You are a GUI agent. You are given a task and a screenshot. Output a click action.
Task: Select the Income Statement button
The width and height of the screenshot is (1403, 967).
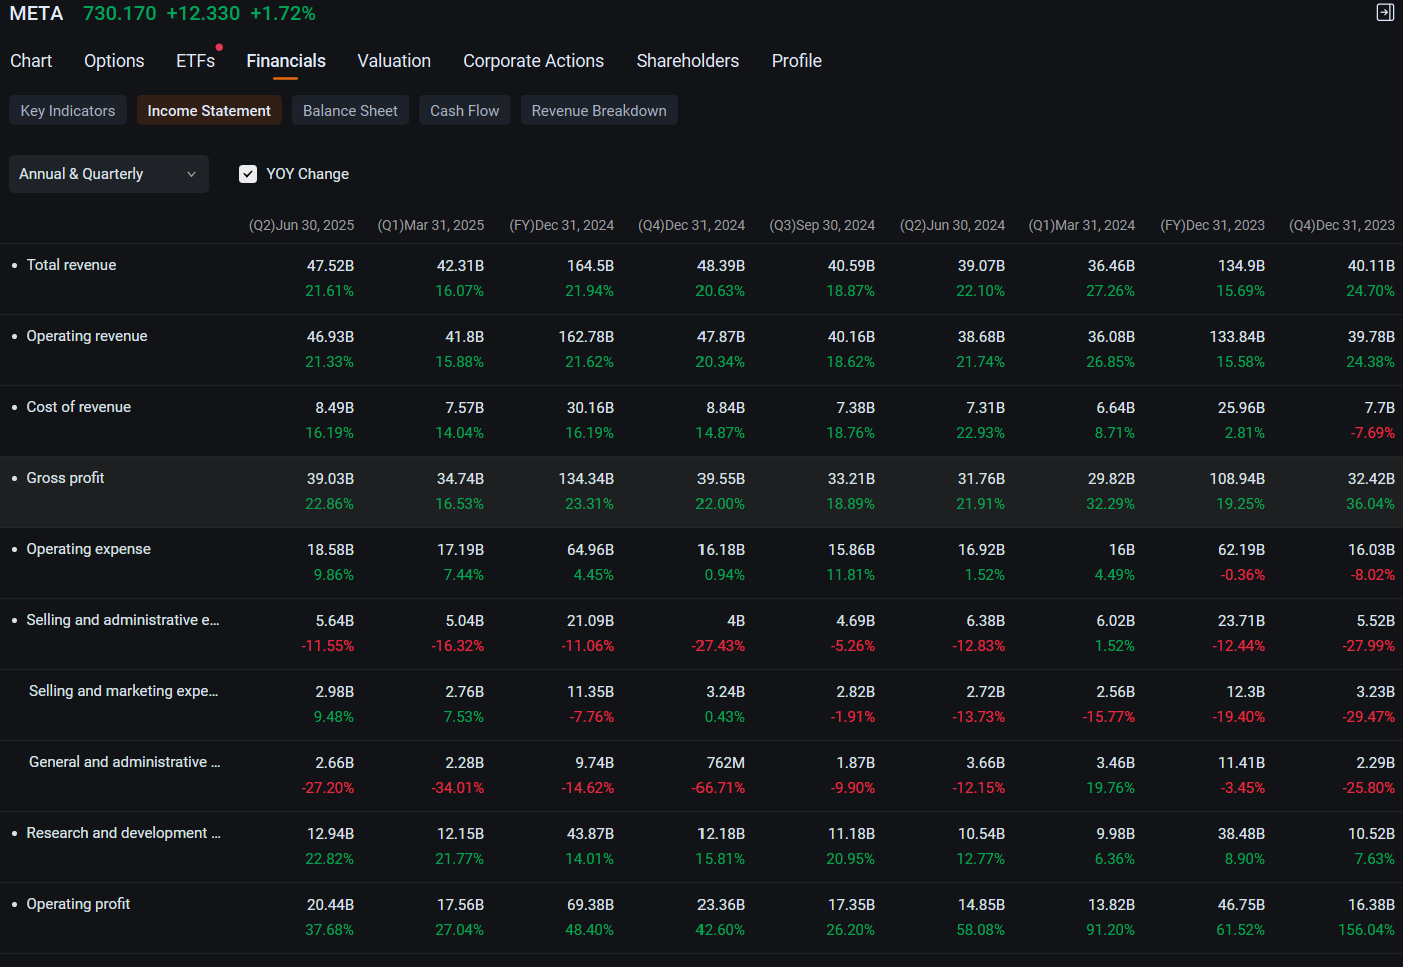point(209,110)
